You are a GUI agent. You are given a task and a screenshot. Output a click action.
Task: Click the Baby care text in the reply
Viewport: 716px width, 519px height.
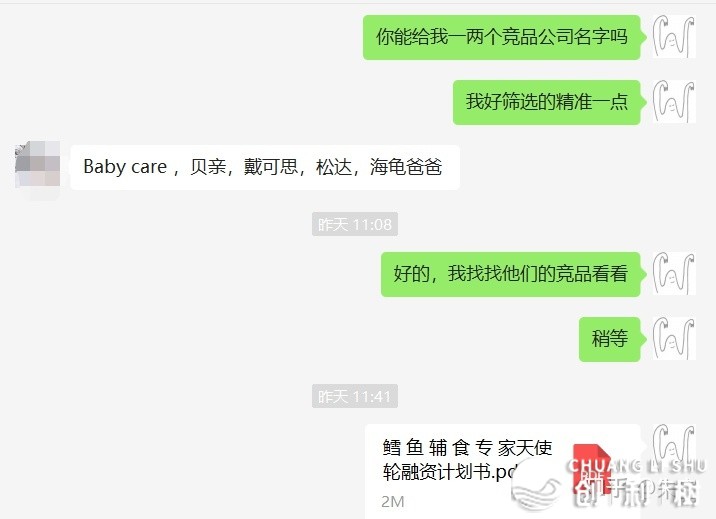125,167
